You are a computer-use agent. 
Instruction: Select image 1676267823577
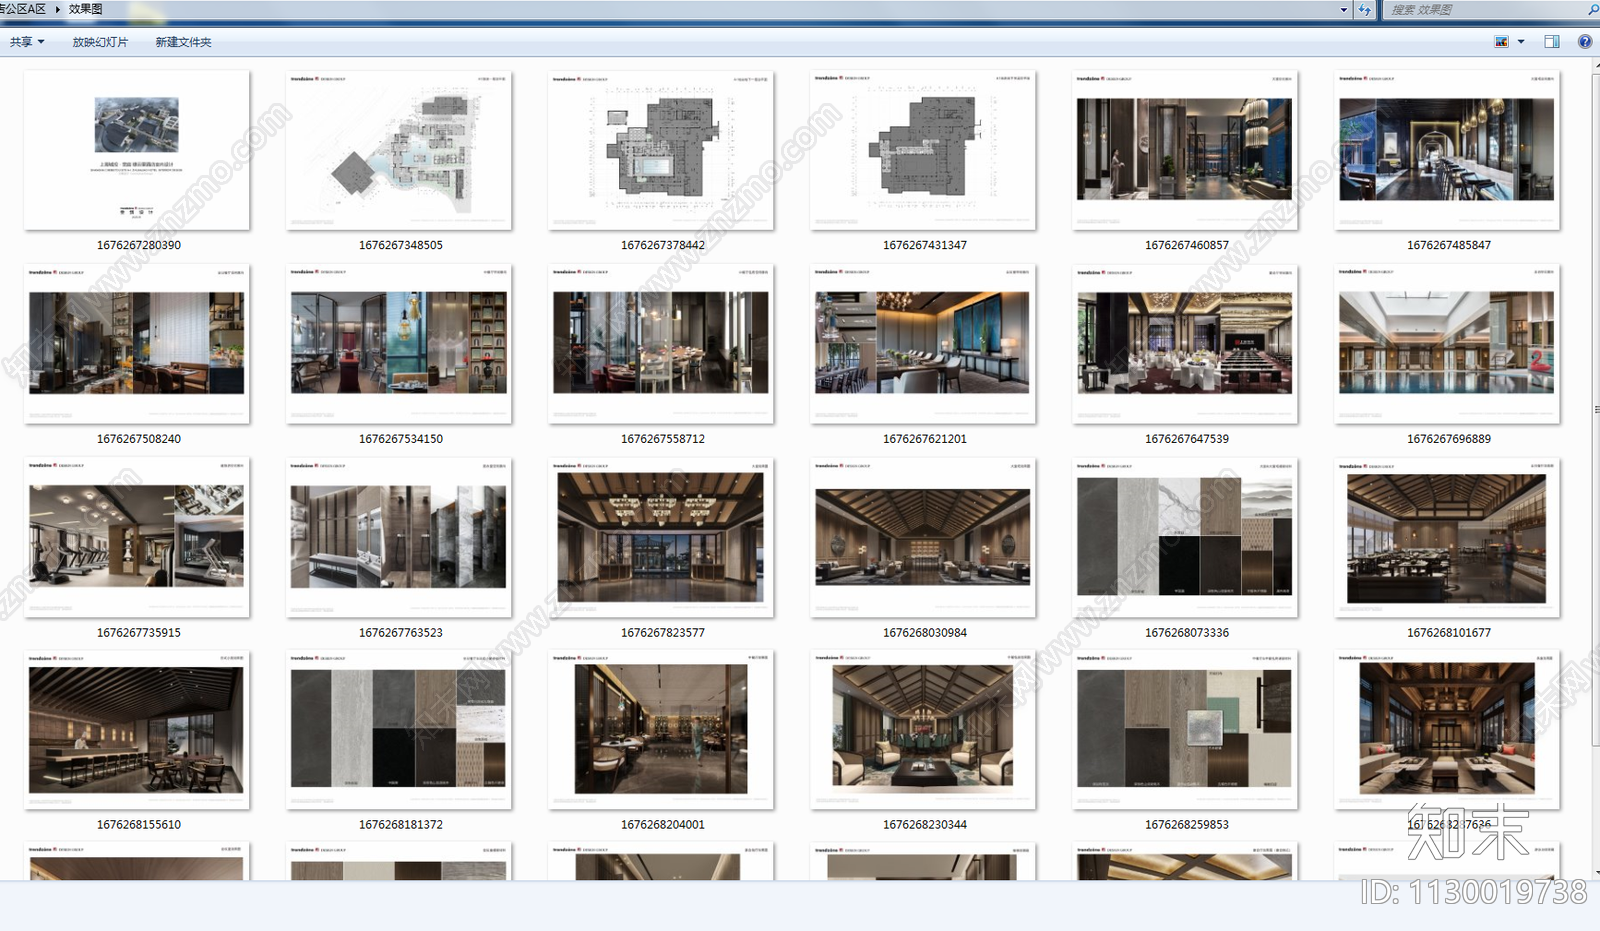(661, 538)
